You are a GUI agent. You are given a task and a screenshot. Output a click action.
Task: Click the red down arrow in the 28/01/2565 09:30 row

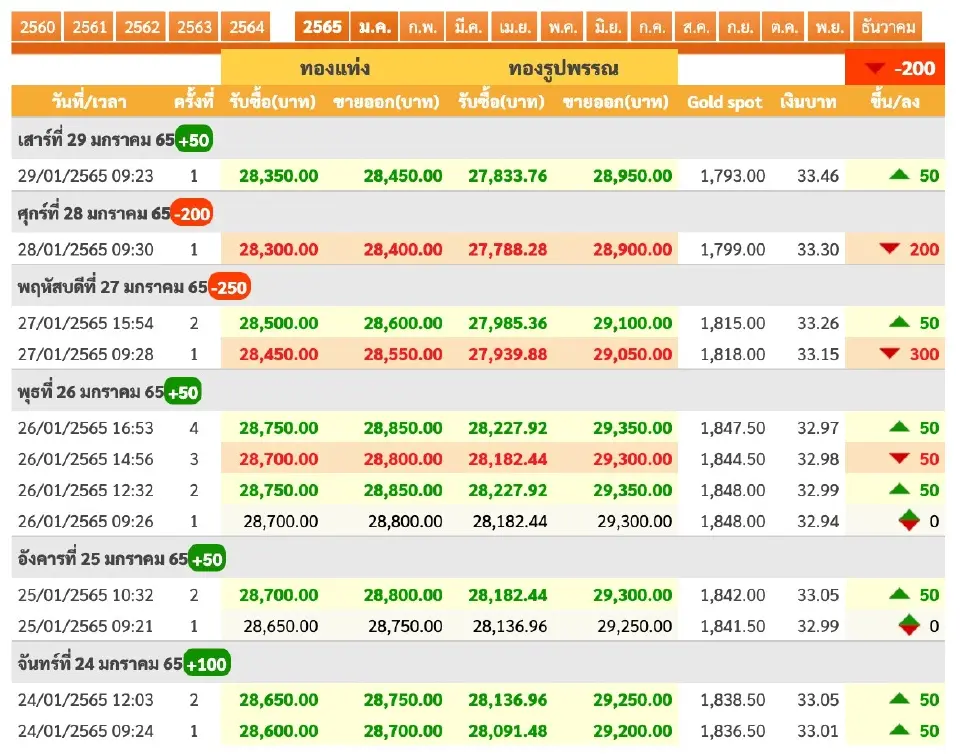(x=889, y=249)
